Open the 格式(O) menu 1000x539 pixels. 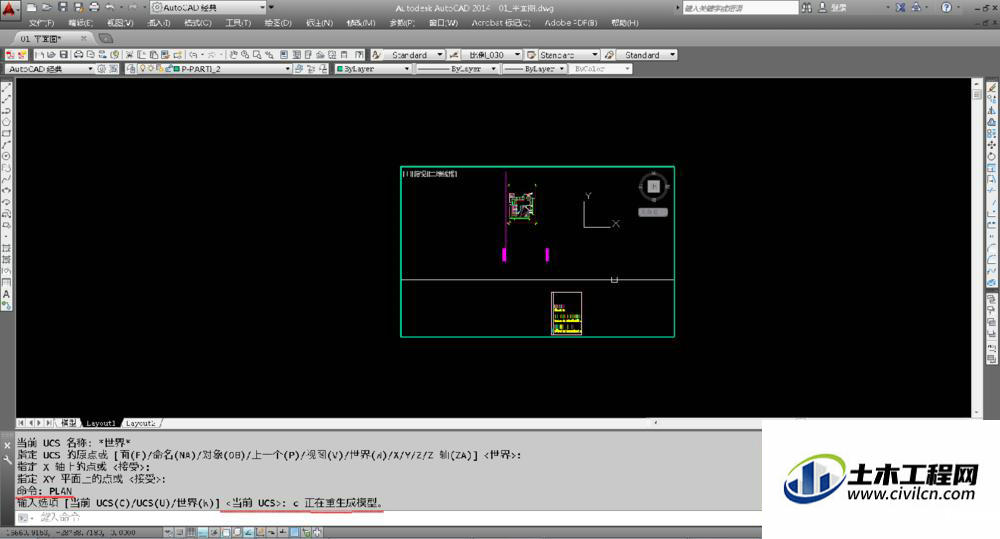(198, 22)
